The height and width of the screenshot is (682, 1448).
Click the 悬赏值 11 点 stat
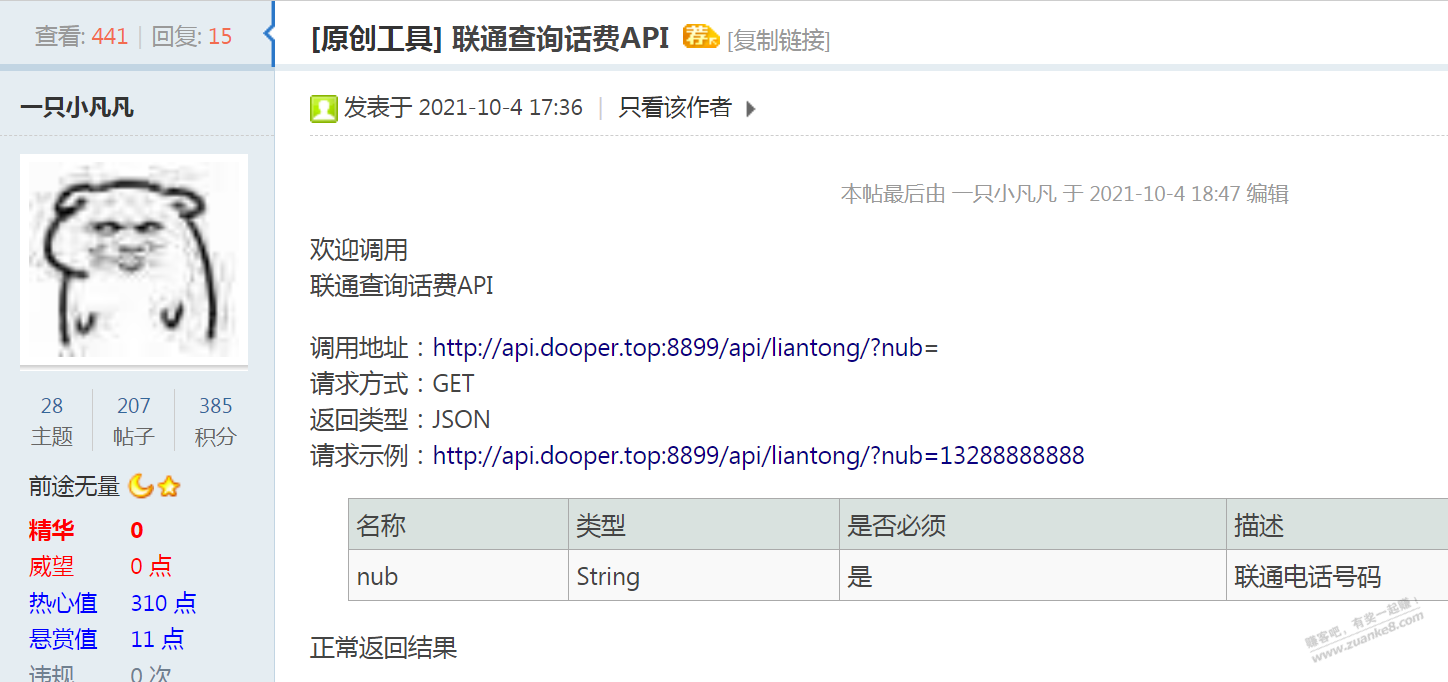pos(106,639)
